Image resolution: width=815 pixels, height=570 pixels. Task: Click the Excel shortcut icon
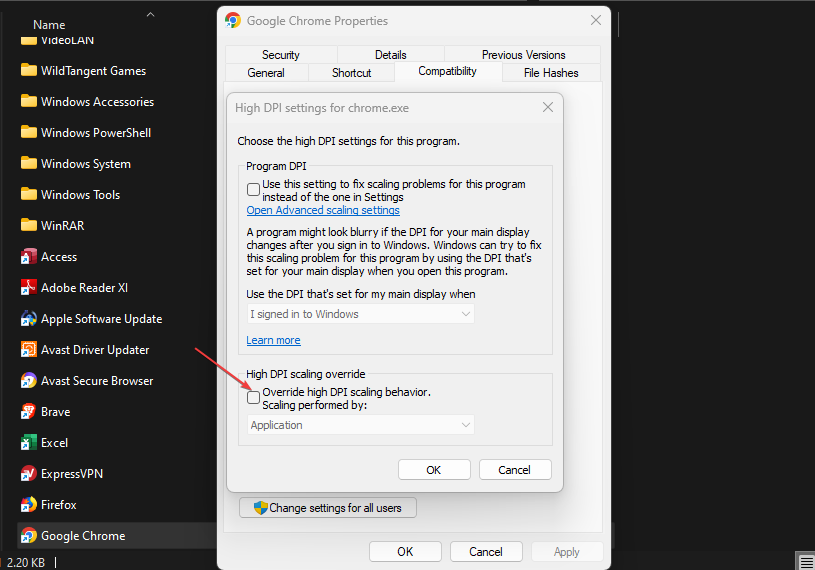coord(29,442)
